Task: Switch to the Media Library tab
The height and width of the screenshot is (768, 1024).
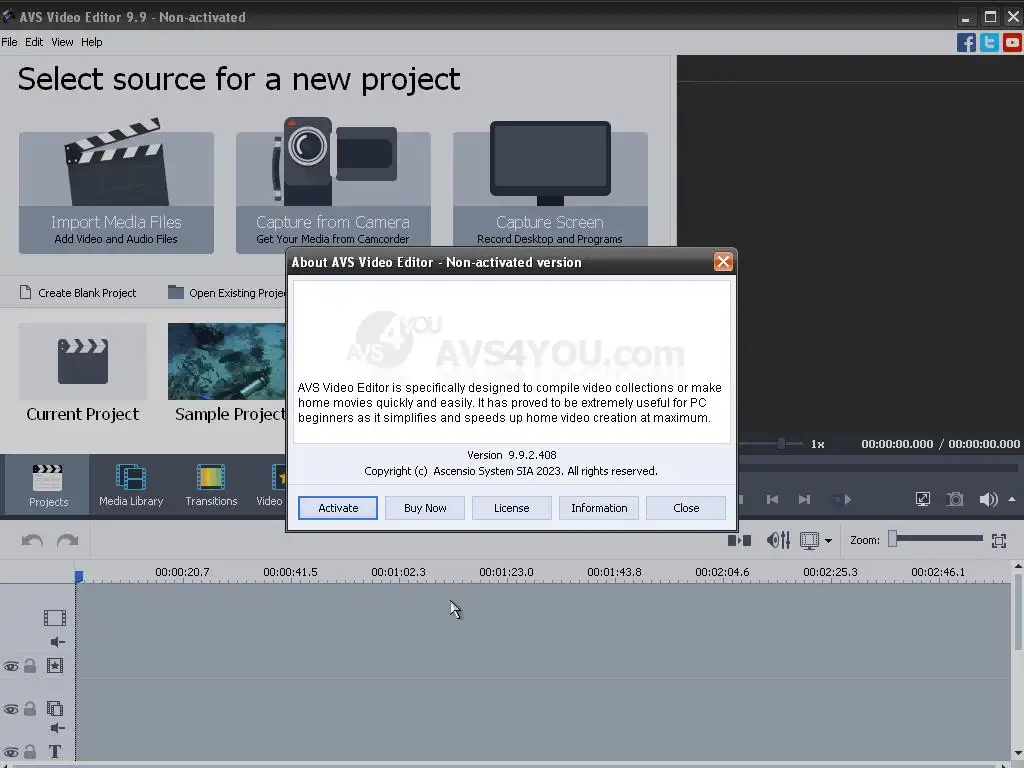Action: point(131,485)
